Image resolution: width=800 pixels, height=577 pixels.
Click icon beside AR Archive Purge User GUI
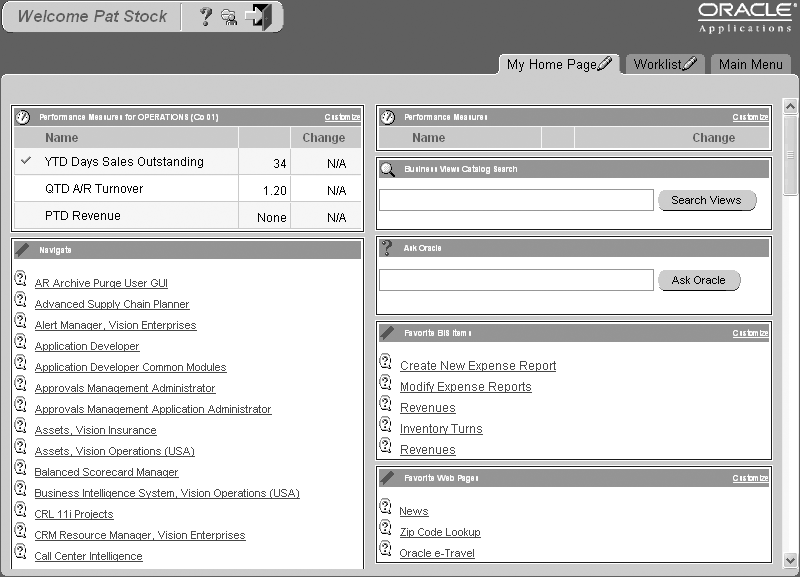coord(20,279)
